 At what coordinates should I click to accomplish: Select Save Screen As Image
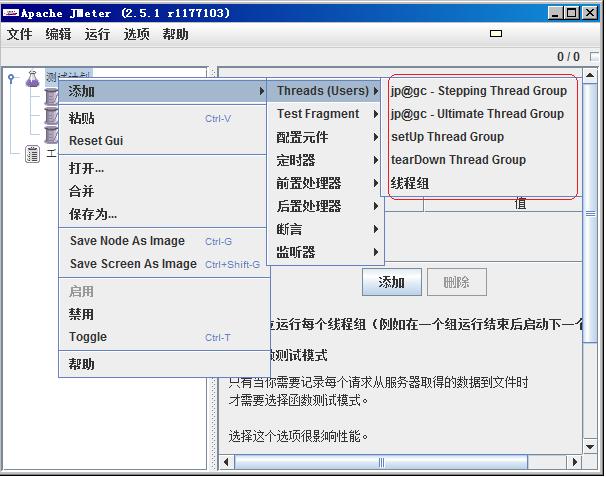tap(163, 264)
